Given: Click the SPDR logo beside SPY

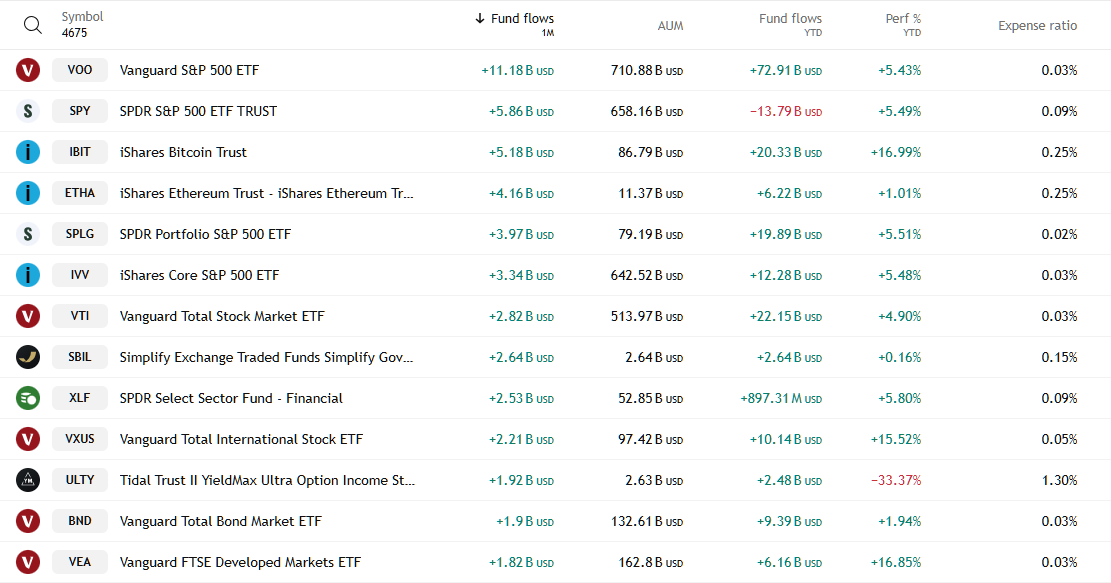Looking at the screenshot, I should click(x=27, y=111).
